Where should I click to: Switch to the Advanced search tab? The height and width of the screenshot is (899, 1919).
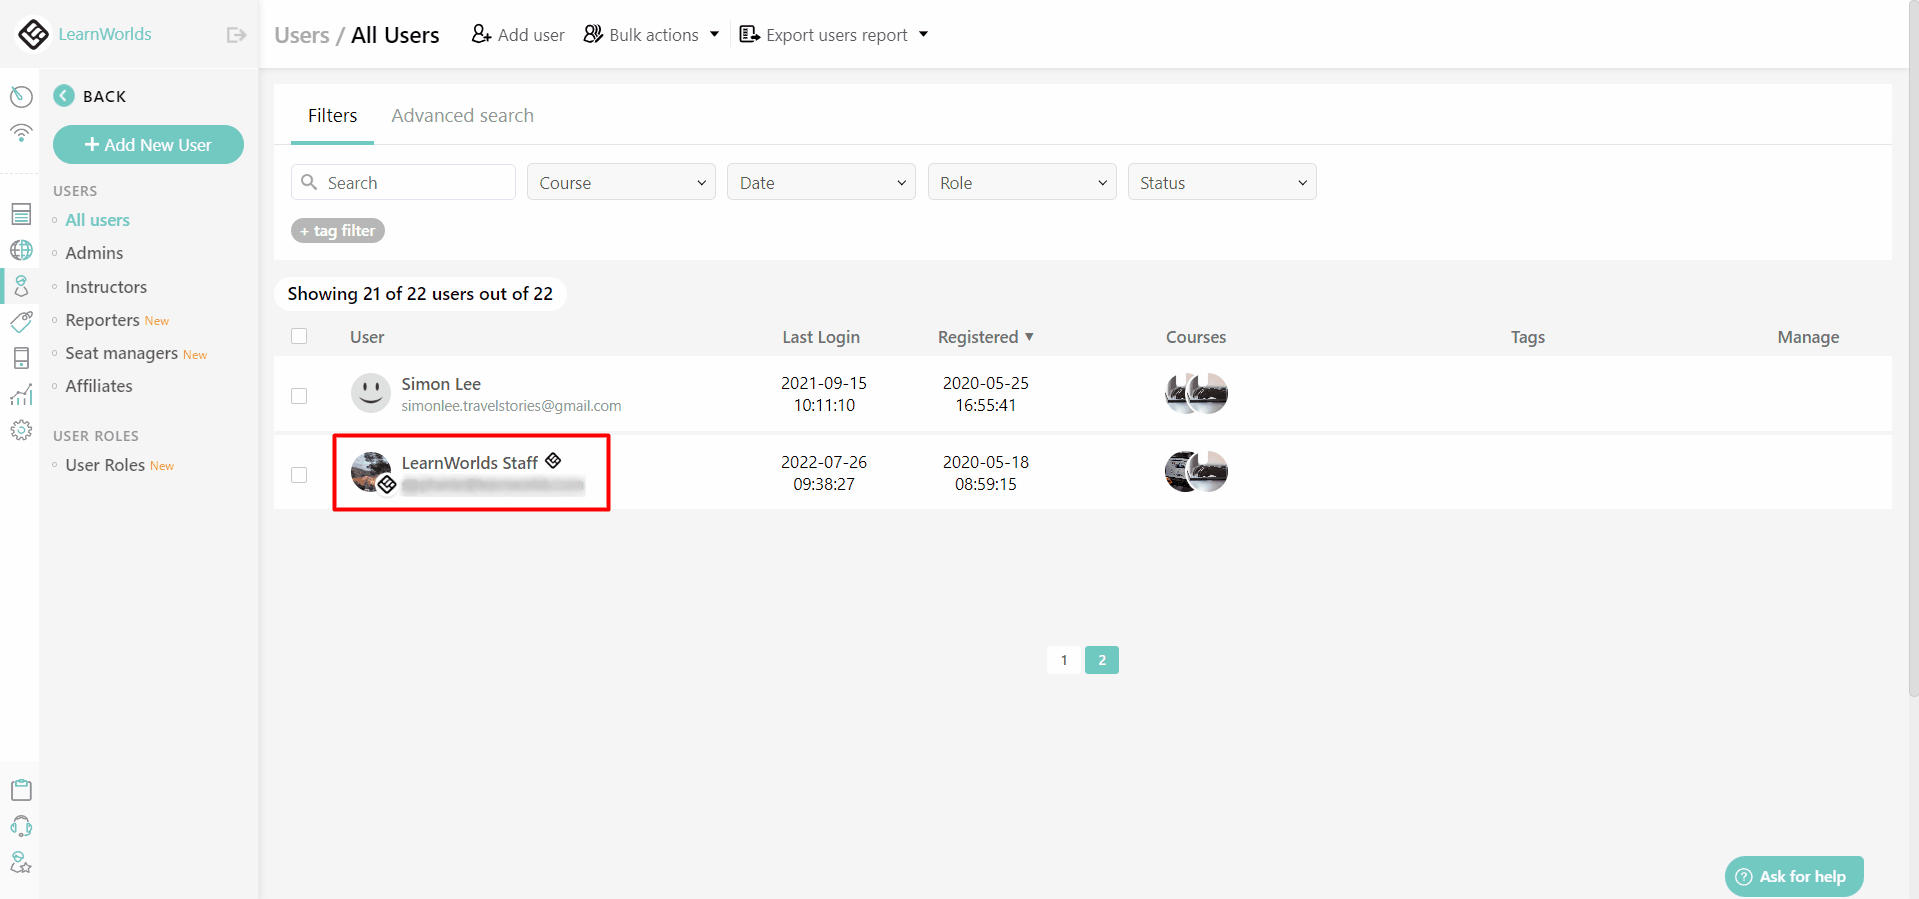(462, 116)
